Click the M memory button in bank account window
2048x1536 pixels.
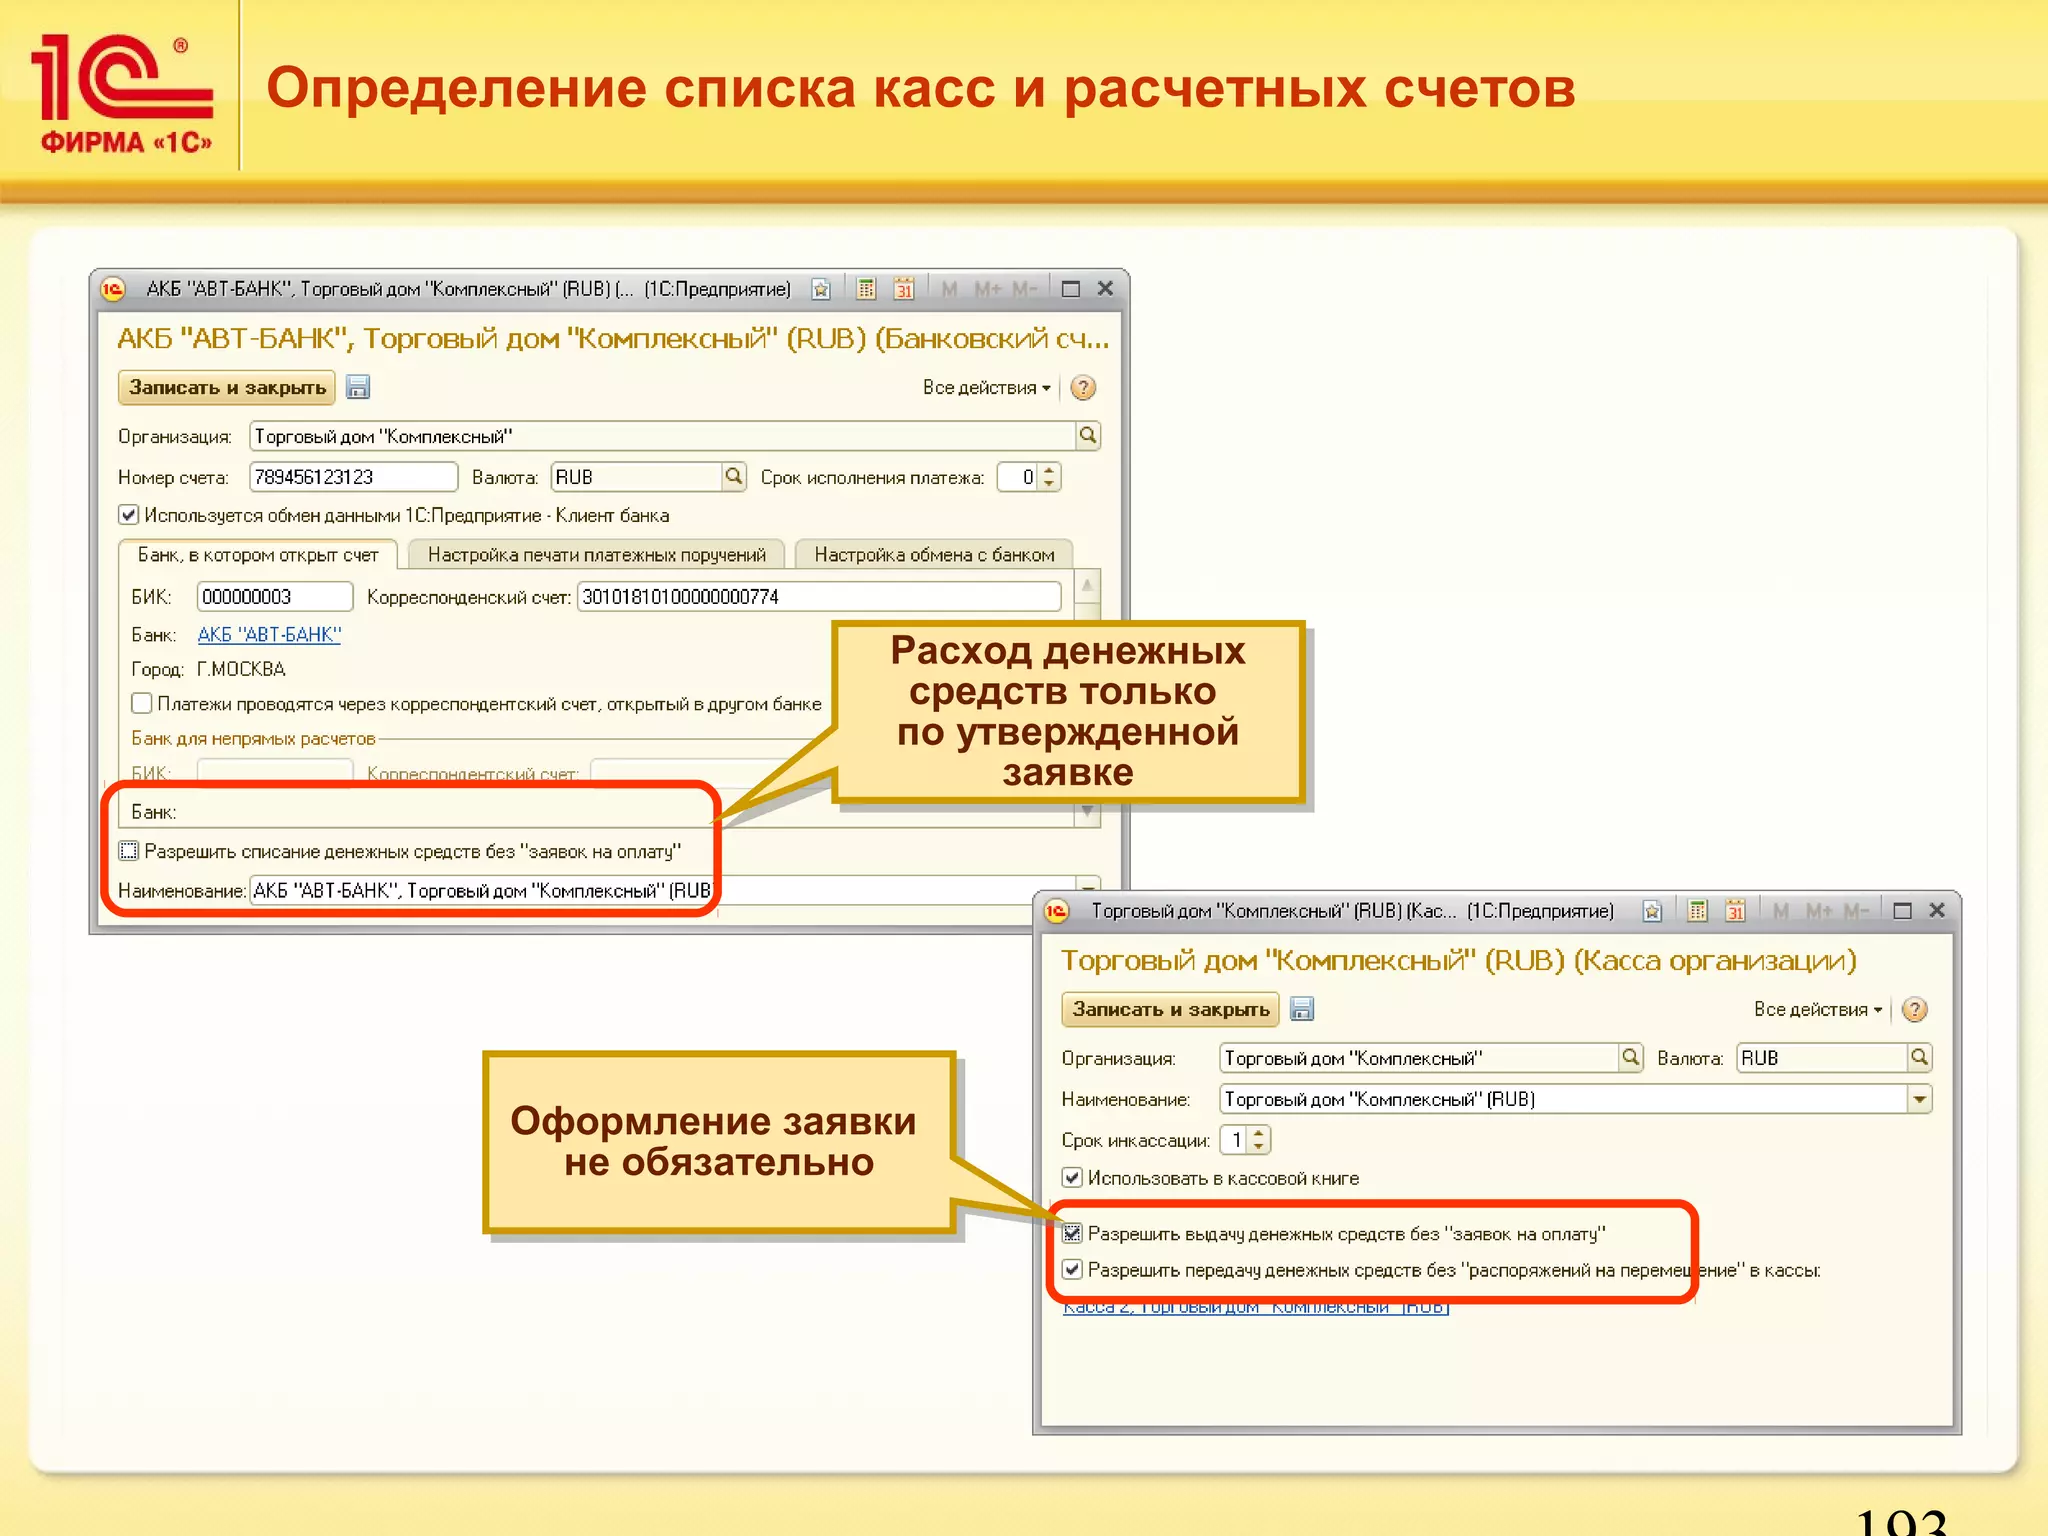click(x=949, y=289)
